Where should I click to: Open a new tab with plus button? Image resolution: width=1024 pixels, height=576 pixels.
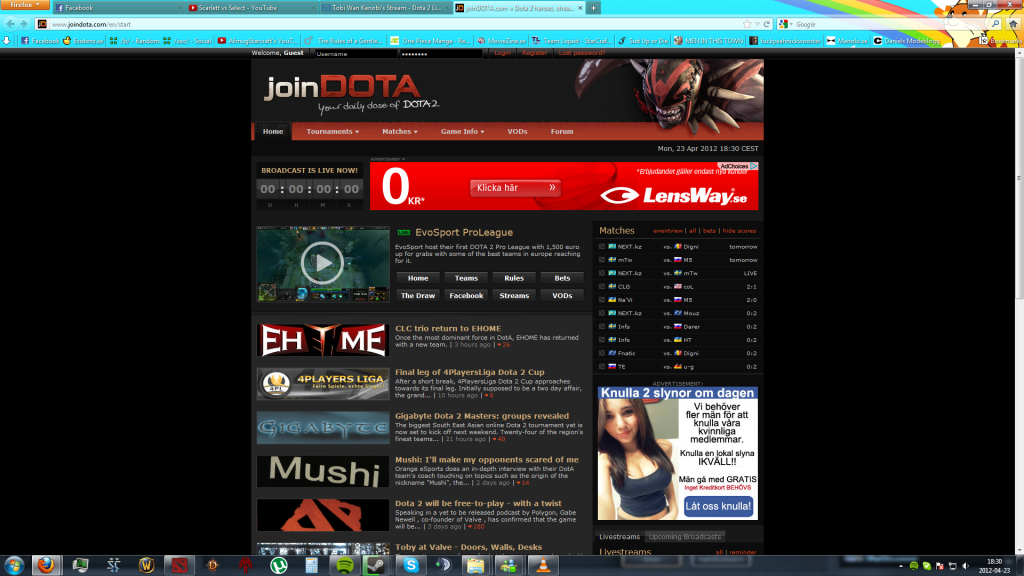593,8
